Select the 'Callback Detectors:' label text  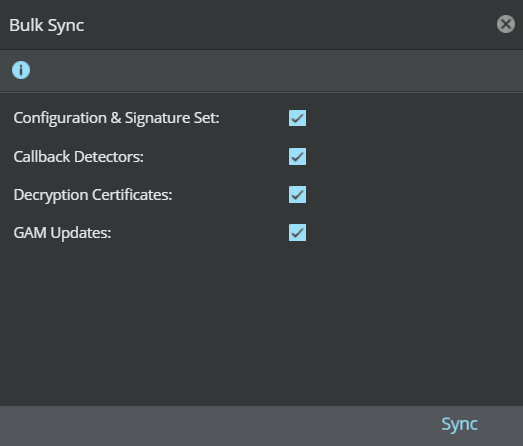tap(78, 156)
